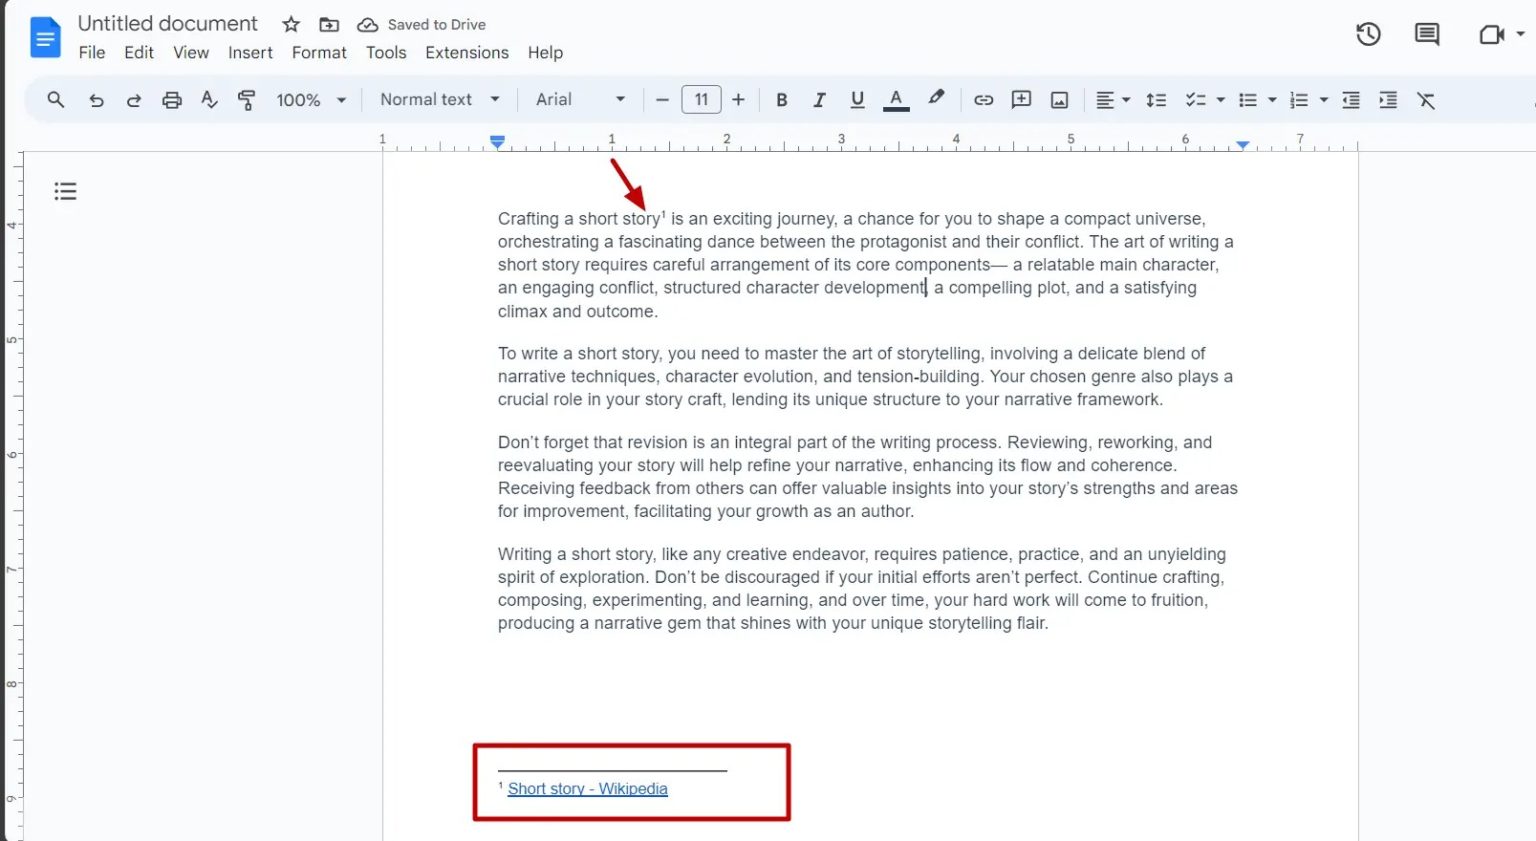Star the Untitled document
This screenshot has width=1536, height=841.
(x=291, y=24)
